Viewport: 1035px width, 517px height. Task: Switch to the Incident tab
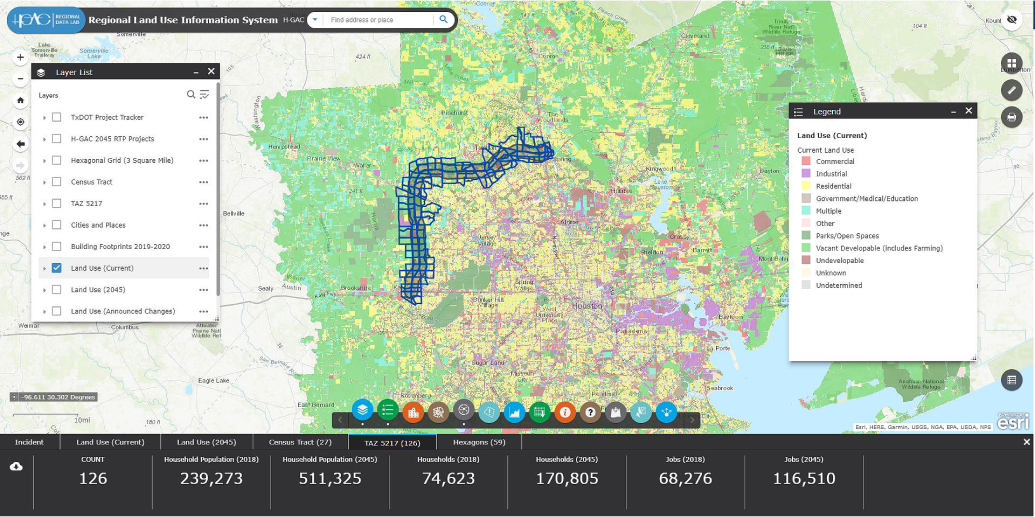[30, 442]
